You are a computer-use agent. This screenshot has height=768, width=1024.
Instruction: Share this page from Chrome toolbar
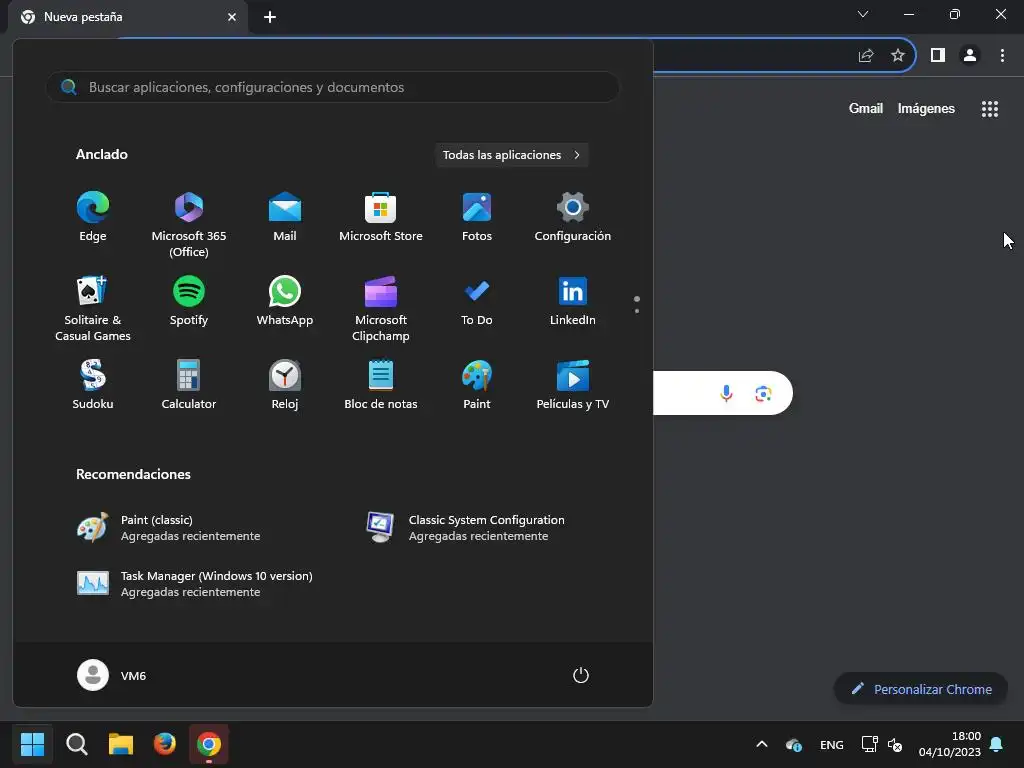point(866,56)
